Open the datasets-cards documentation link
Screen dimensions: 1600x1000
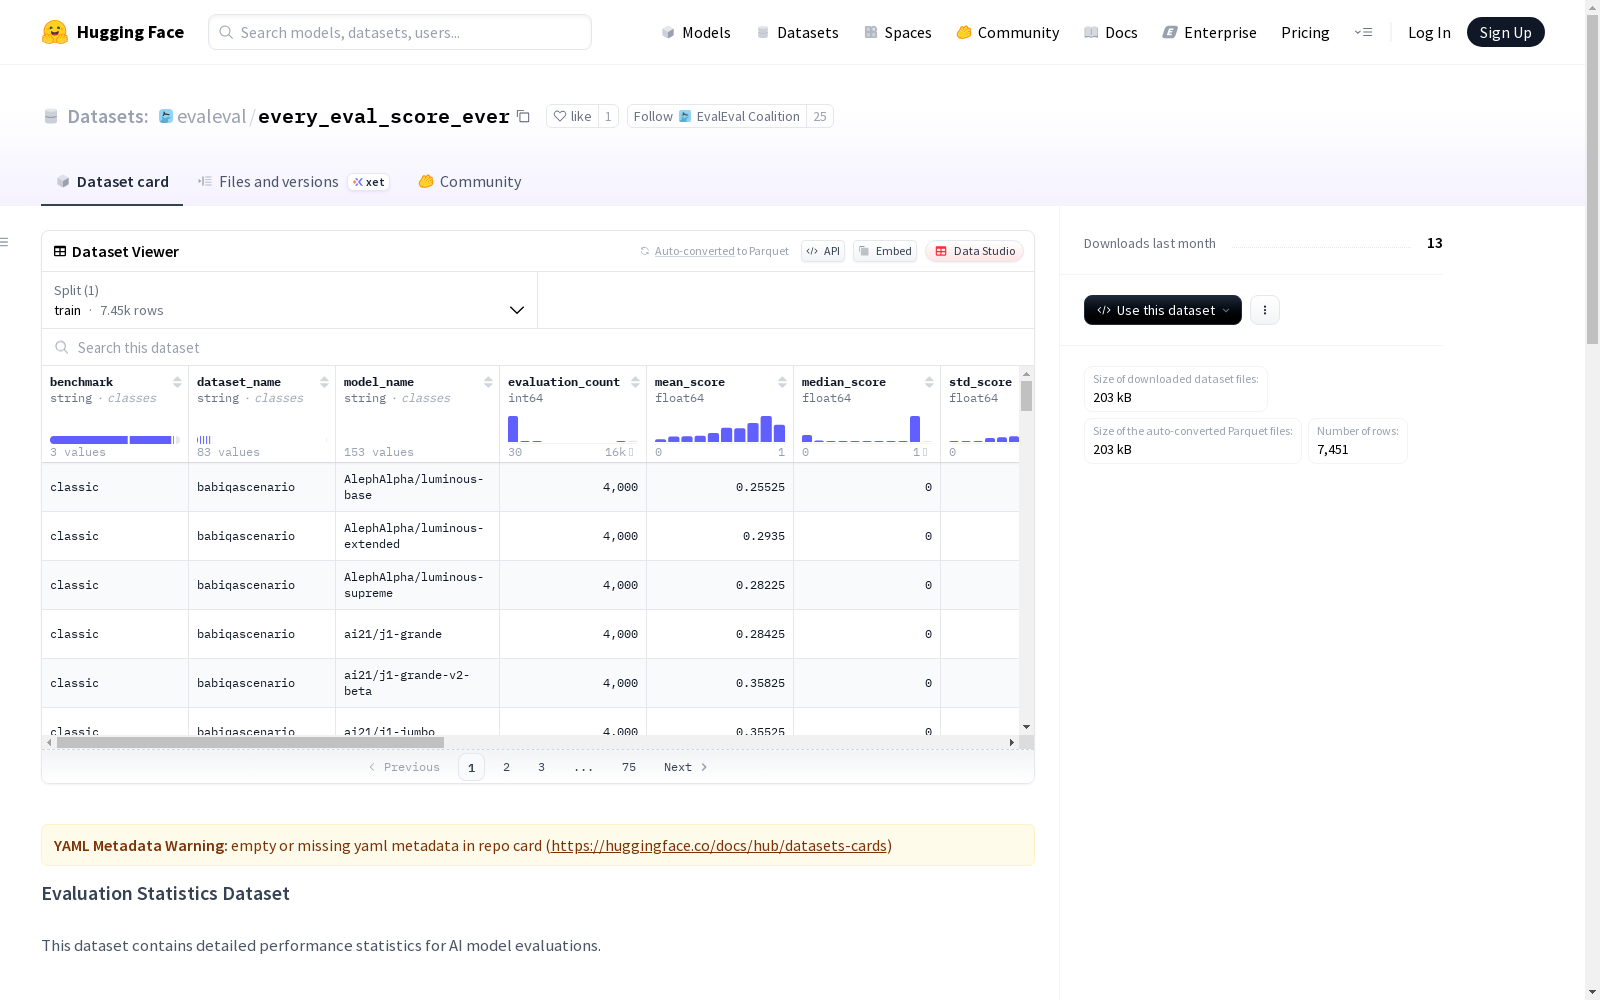tap(719, 846)
